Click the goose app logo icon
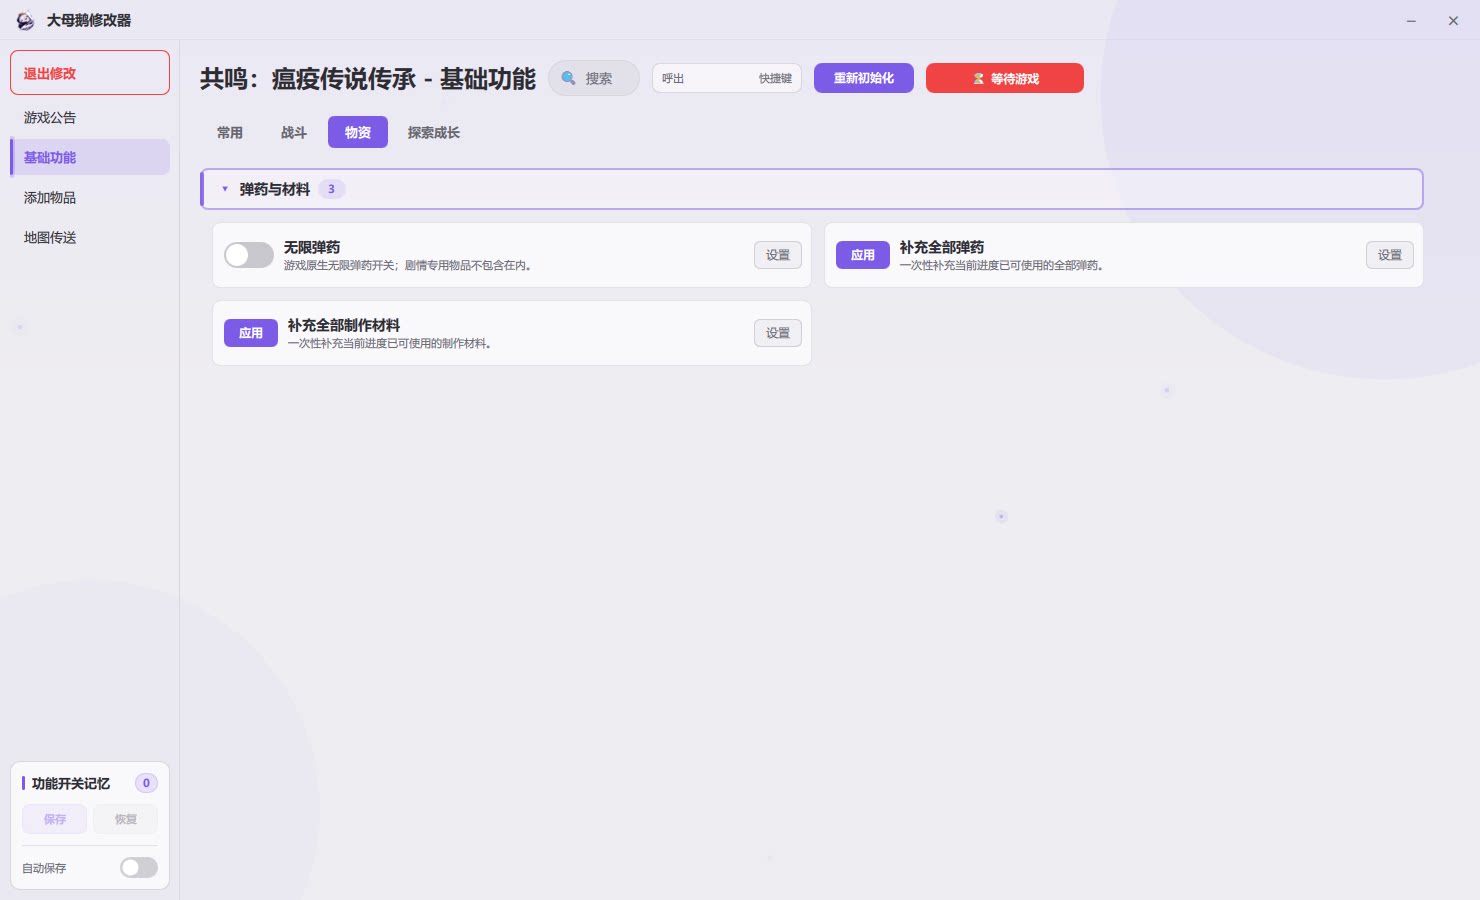The height and width of the screenshot is (900, 1480). [25, 20]
